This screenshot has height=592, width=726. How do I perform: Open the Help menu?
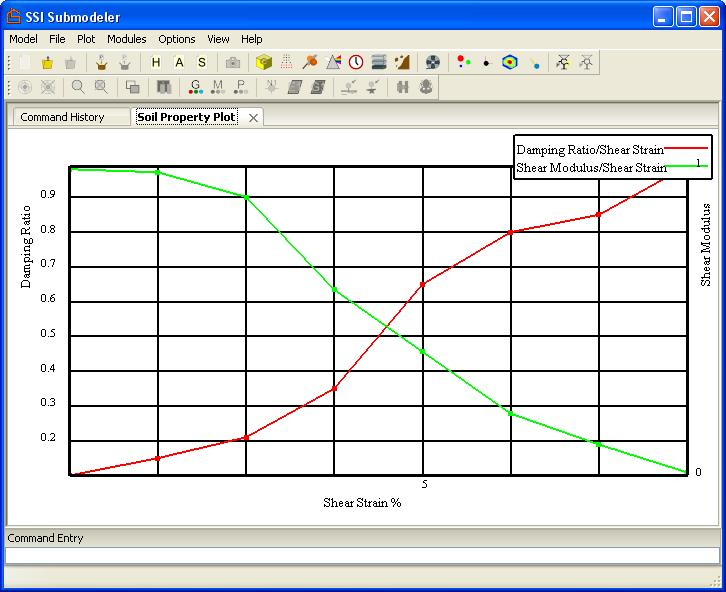[252, 39]
